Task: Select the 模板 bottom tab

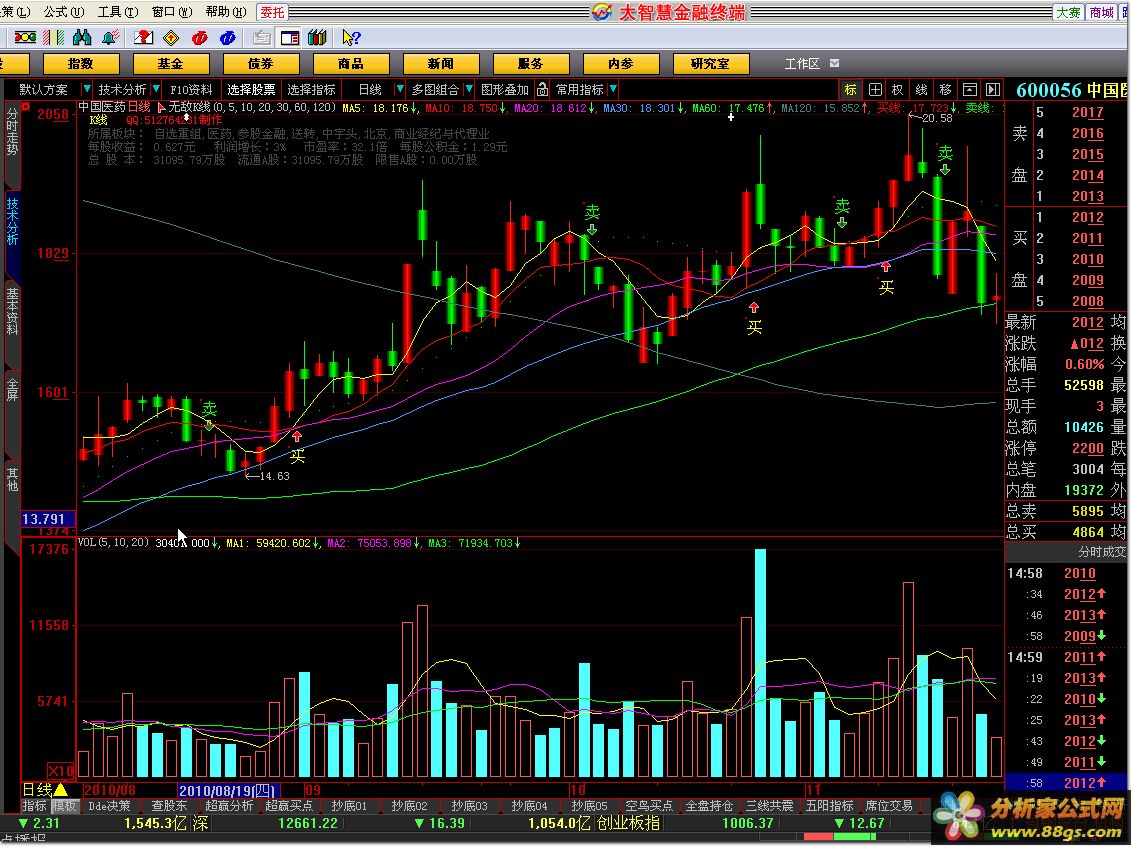Action: [x=64, y=806]
